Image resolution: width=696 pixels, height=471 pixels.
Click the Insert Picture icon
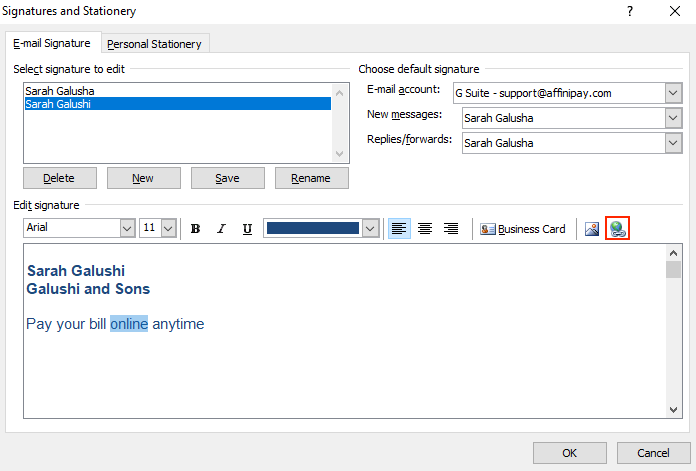[592, 229]
